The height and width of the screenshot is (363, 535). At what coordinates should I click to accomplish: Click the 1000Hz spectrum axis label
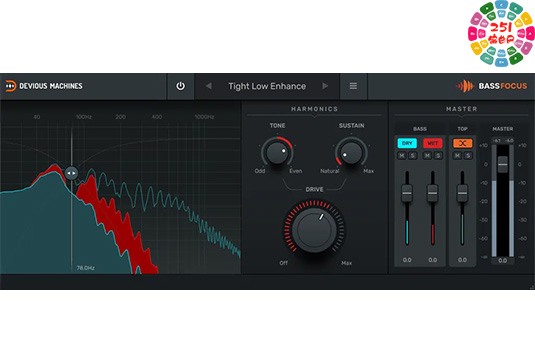point(204,117)
